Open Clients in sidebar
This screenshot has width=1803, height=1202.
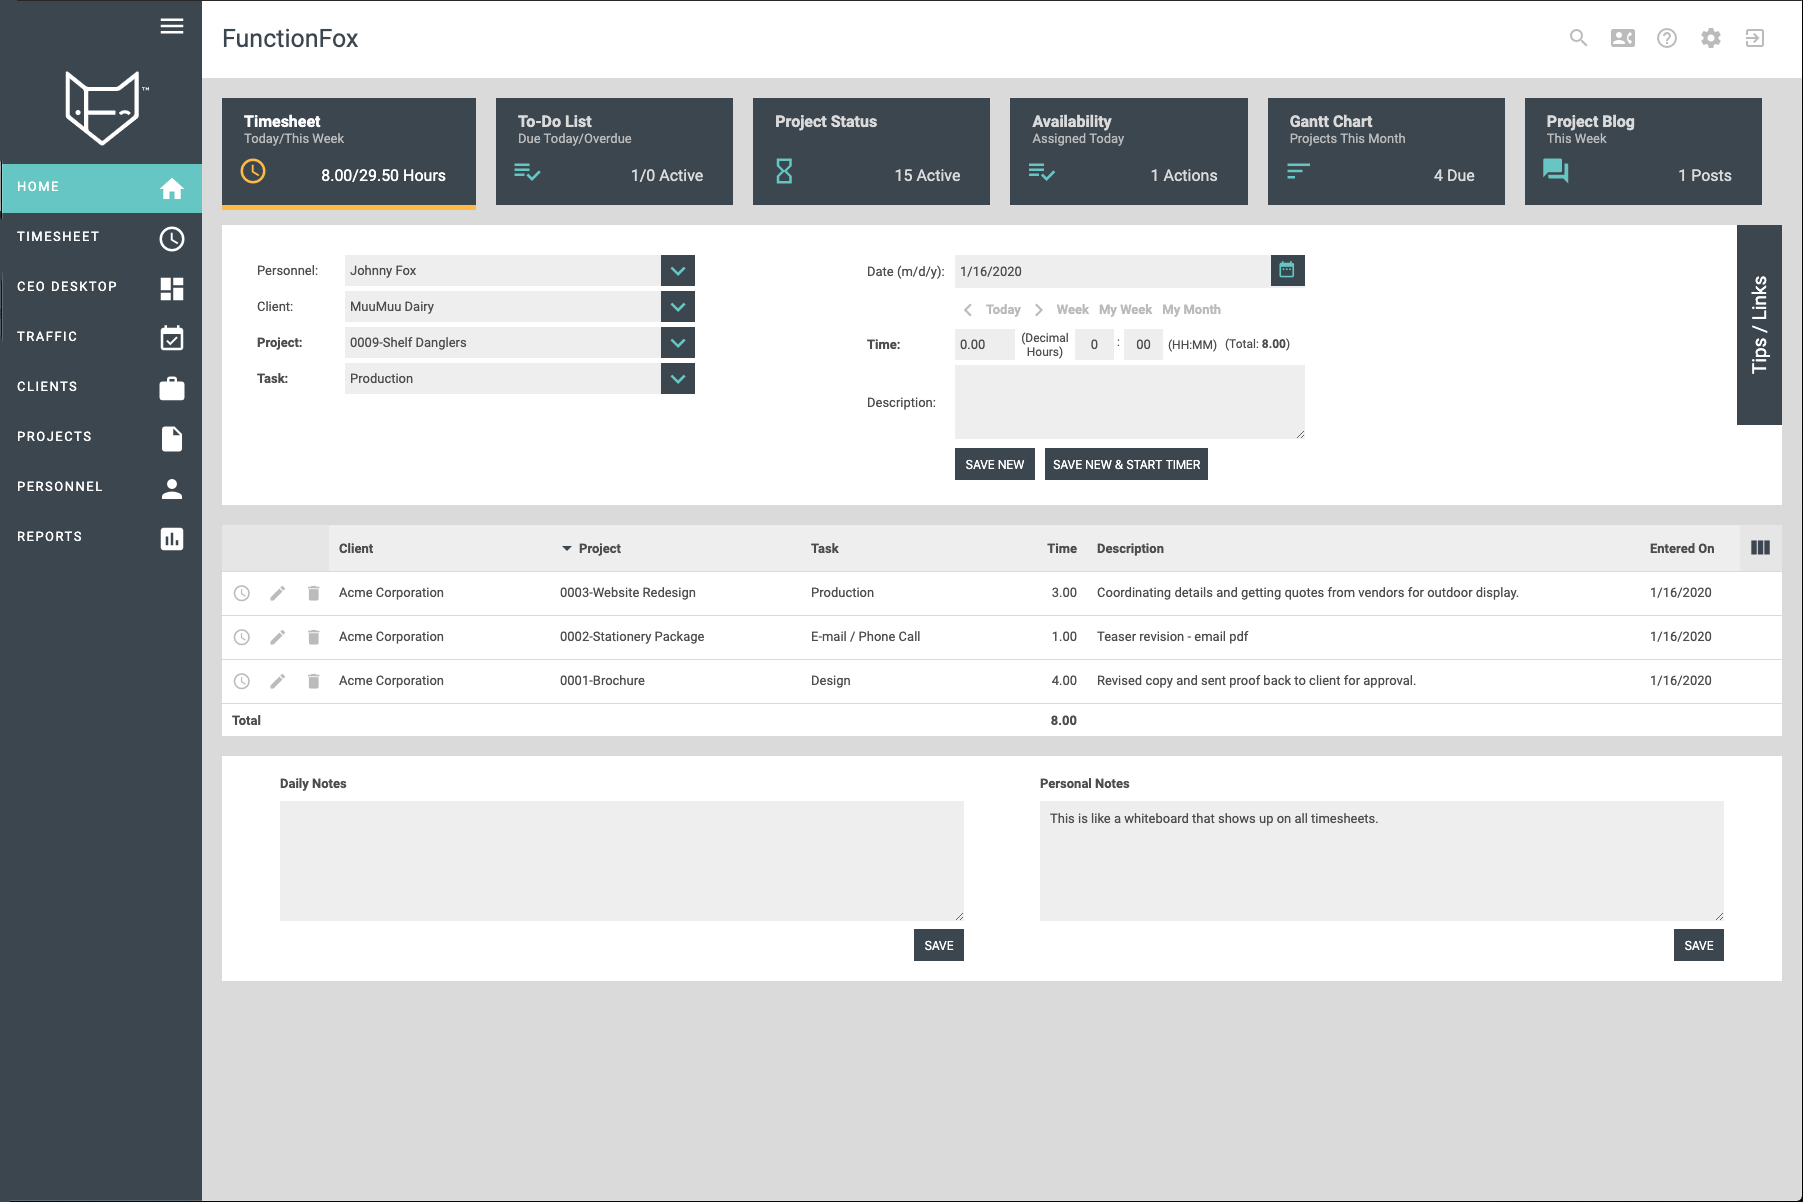[x=101, y=388]
